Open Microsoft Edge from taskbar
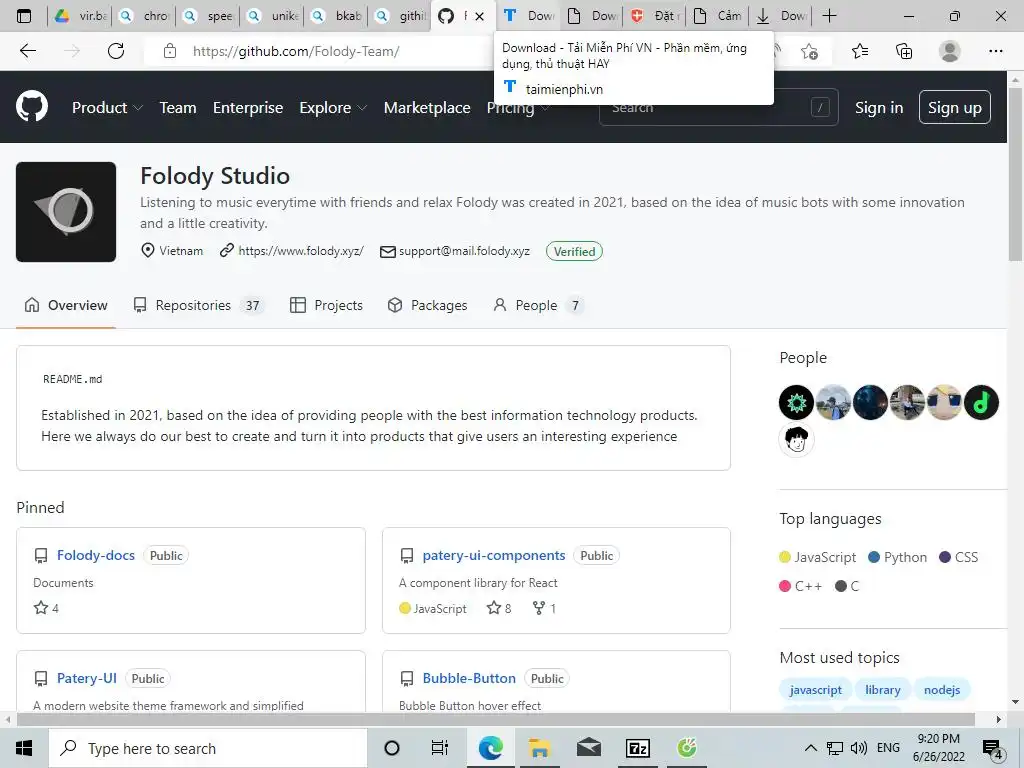This screenshot has width=1024, height=768. point(490,748)
